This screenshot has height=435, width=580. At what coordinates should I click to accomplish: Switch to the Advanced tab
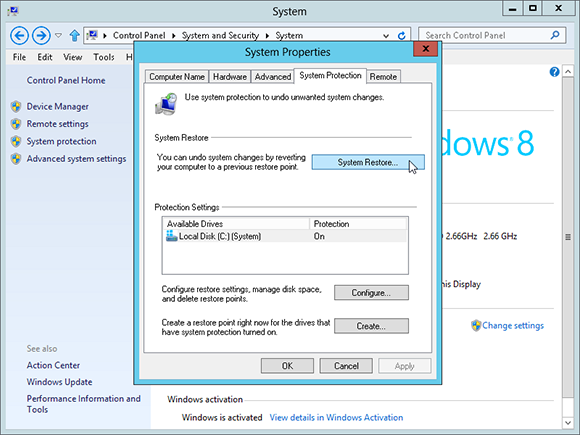(x=273, y=77)
